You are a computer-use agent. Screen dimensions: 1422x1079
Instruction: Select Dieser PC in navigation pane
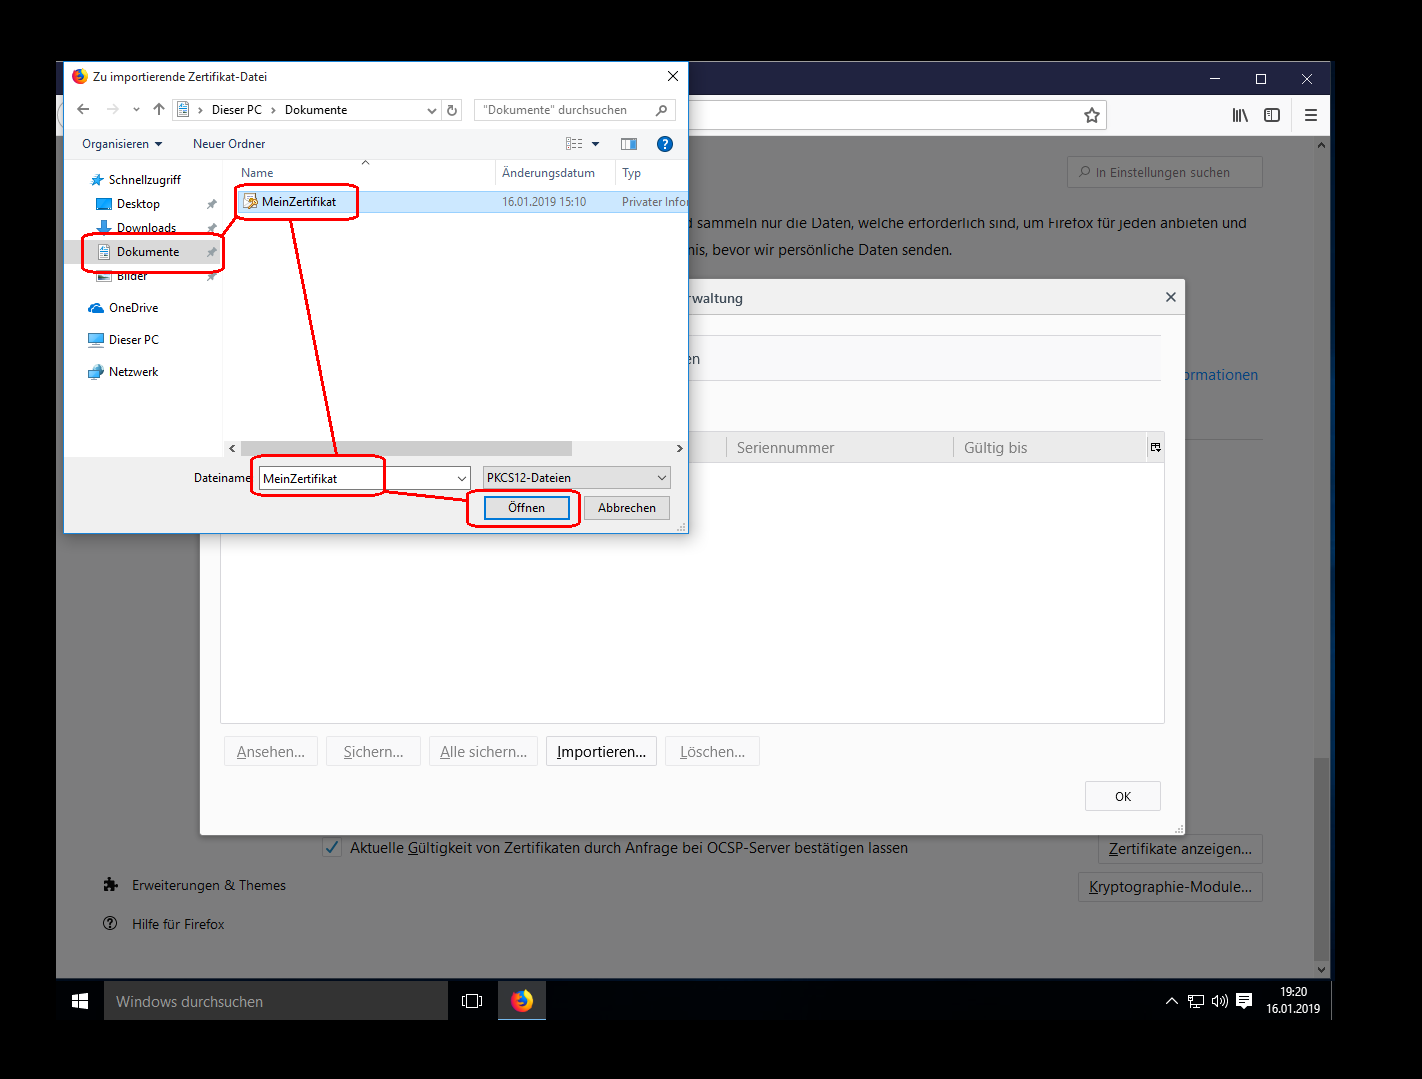pyautogui.click(x=133, y=340)
